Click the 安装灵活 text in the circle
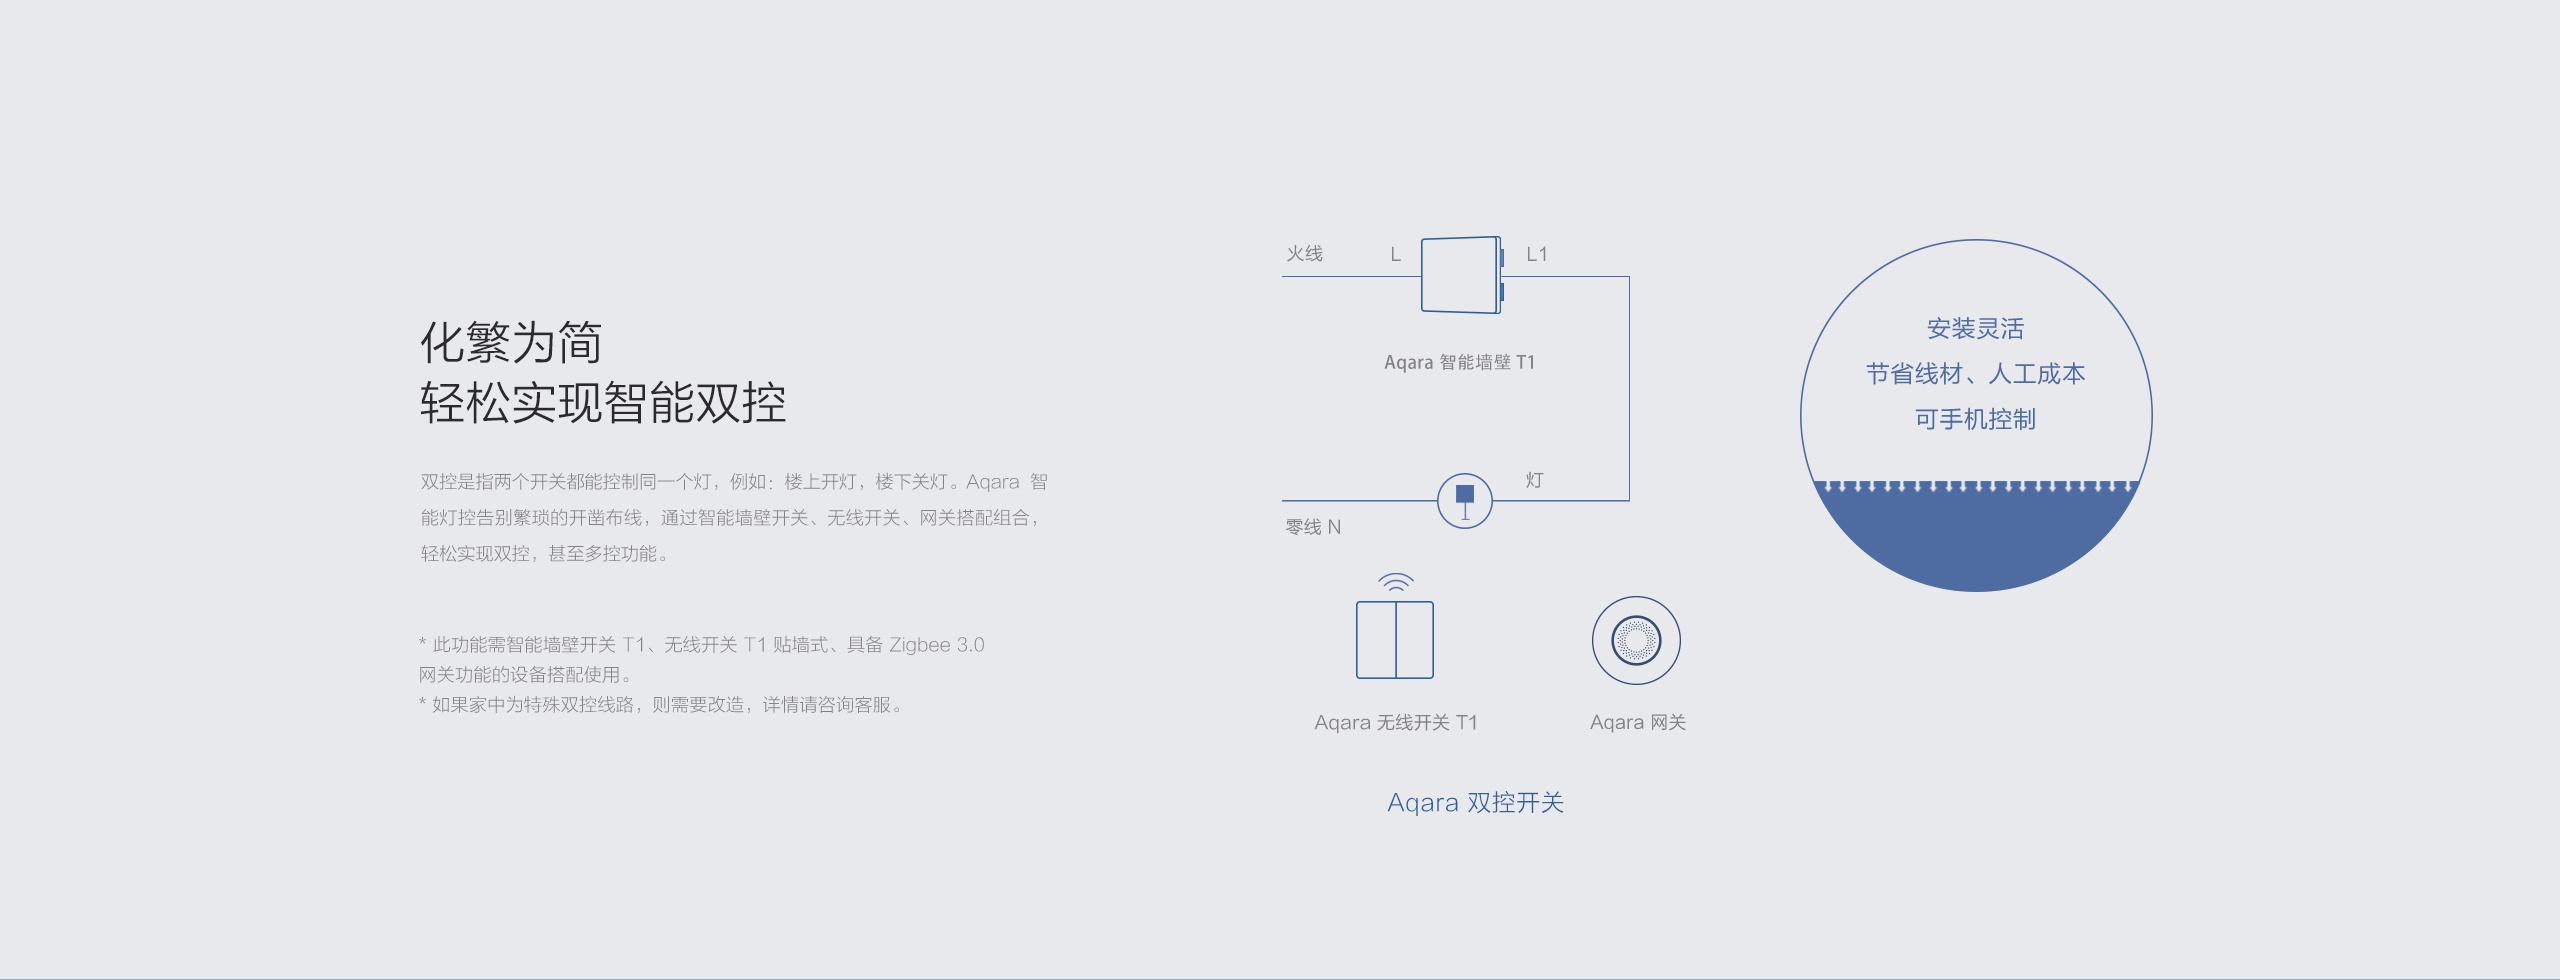 click(1976, 329)
